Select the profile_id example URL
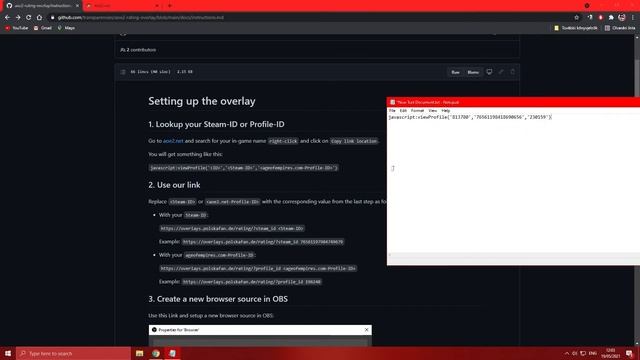This screenshot has height=360, width=640. [252, 282]
